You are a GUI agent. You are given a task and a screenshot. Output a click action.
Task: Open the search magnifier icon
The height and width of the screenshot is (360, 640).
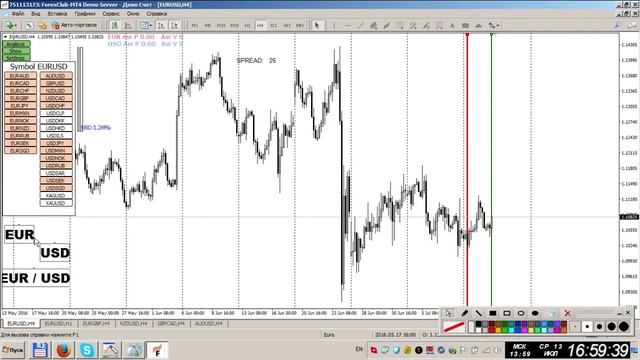[618, 25]
